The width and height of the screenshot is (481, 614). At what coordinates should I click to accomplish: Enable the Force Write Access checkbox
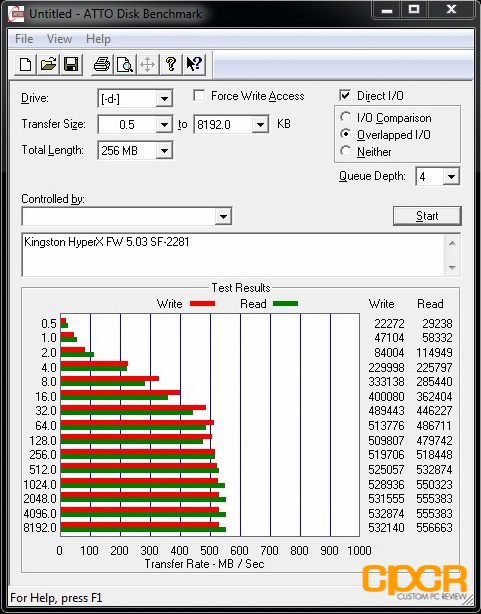pyautogui.click(x=199, y=95)
